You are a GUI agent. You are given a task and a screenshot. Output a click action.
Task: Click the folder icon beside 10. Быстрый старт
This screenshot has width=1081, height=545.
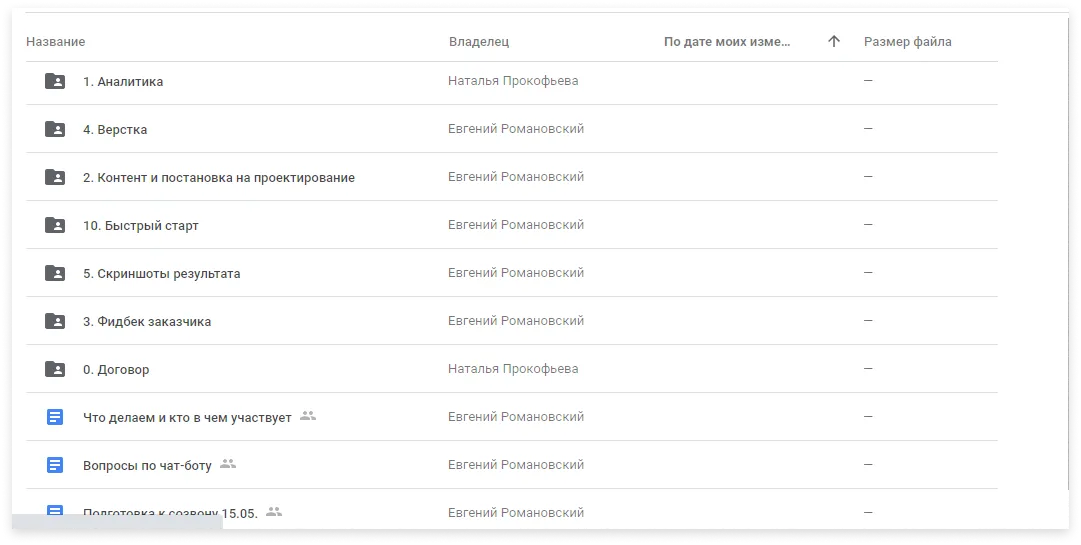click(x=54, y=225)
